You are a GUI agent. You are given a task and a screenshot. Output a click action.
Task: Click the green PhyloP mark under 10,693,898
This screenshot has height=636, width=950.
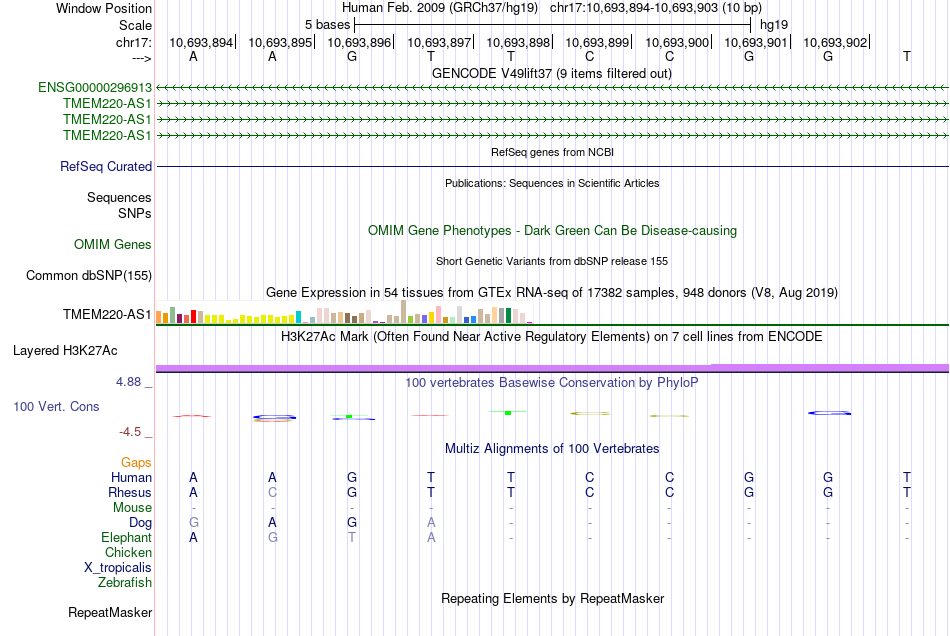pos(508,412)
